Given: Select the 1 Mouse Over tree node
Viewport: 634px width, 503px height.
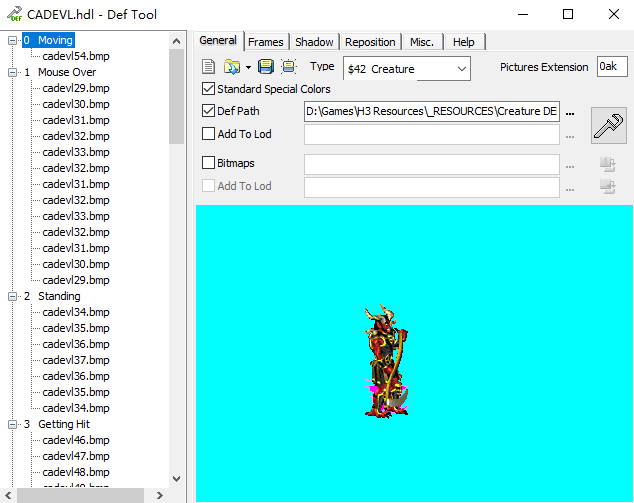Looking at the screenshot, I should point(60,72).
